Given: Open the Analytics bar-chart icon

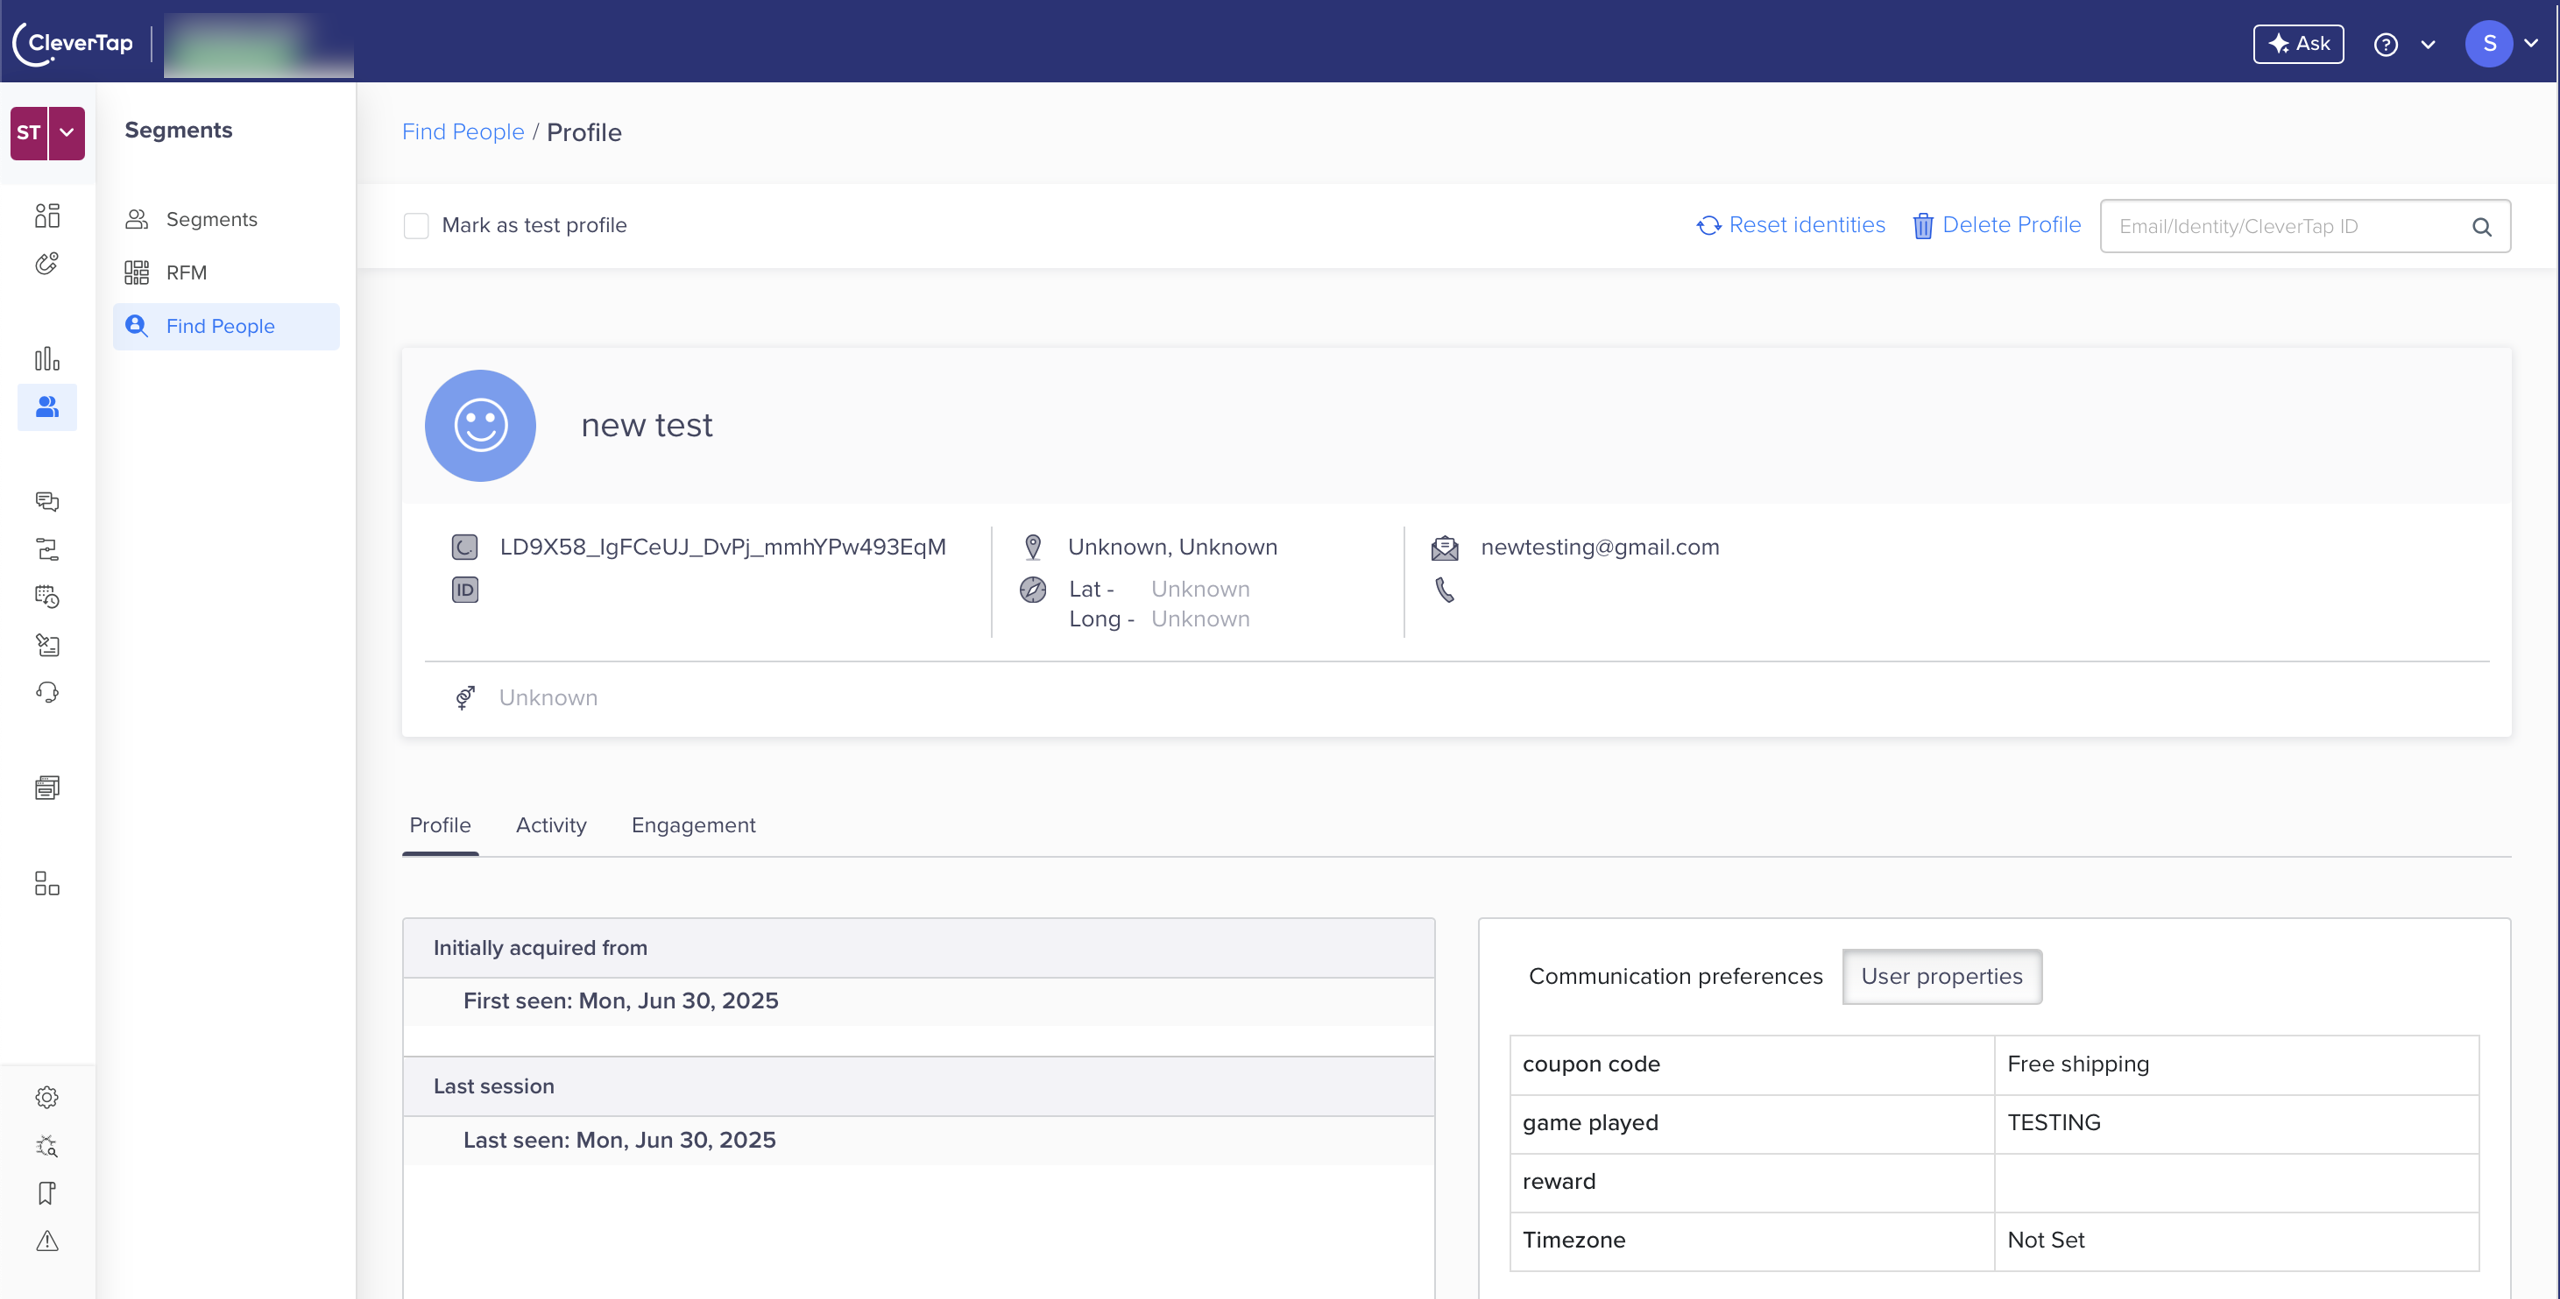Looking at the screenshot, I should 47,358.
